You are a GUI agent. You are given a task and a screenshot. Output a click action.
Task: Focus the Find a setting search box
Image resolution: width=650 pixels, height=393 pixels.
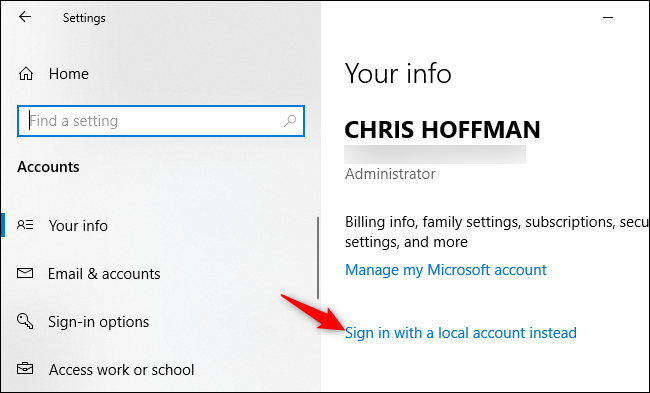(x=161, y=121)
